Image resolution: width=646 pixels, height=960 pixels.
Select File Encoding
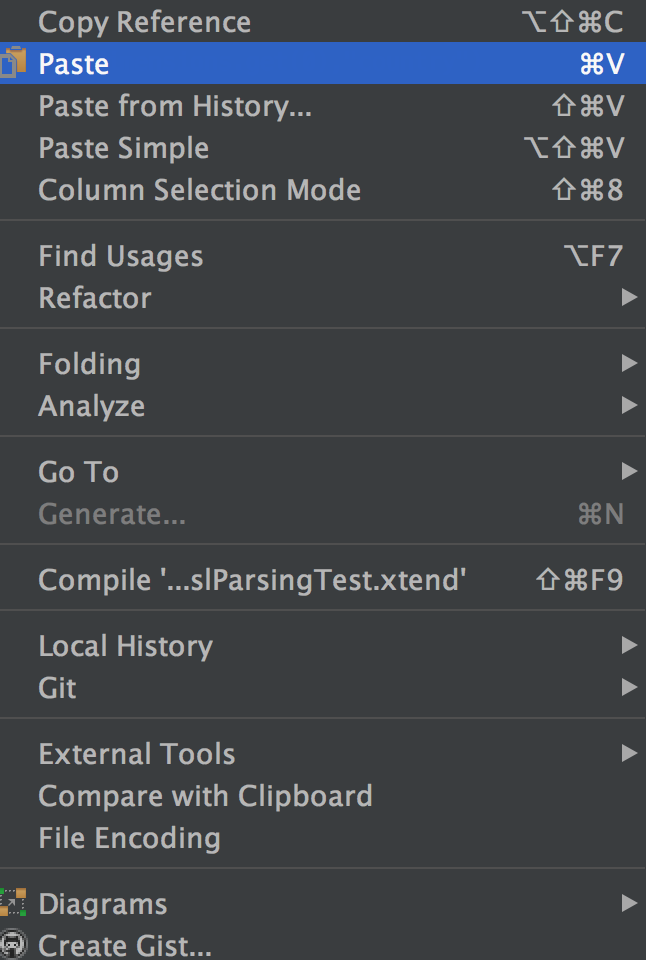tap(323, 838)
